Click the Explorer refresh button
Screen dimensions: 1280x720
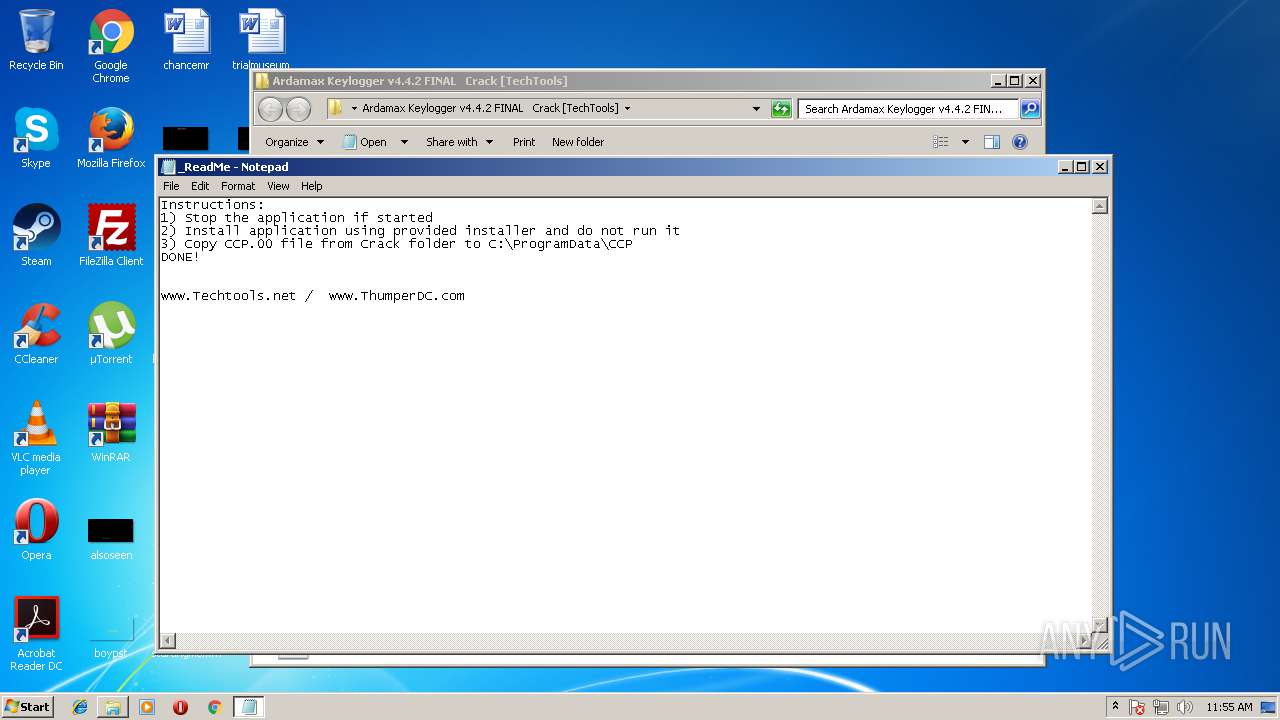[x=781, y=109]
